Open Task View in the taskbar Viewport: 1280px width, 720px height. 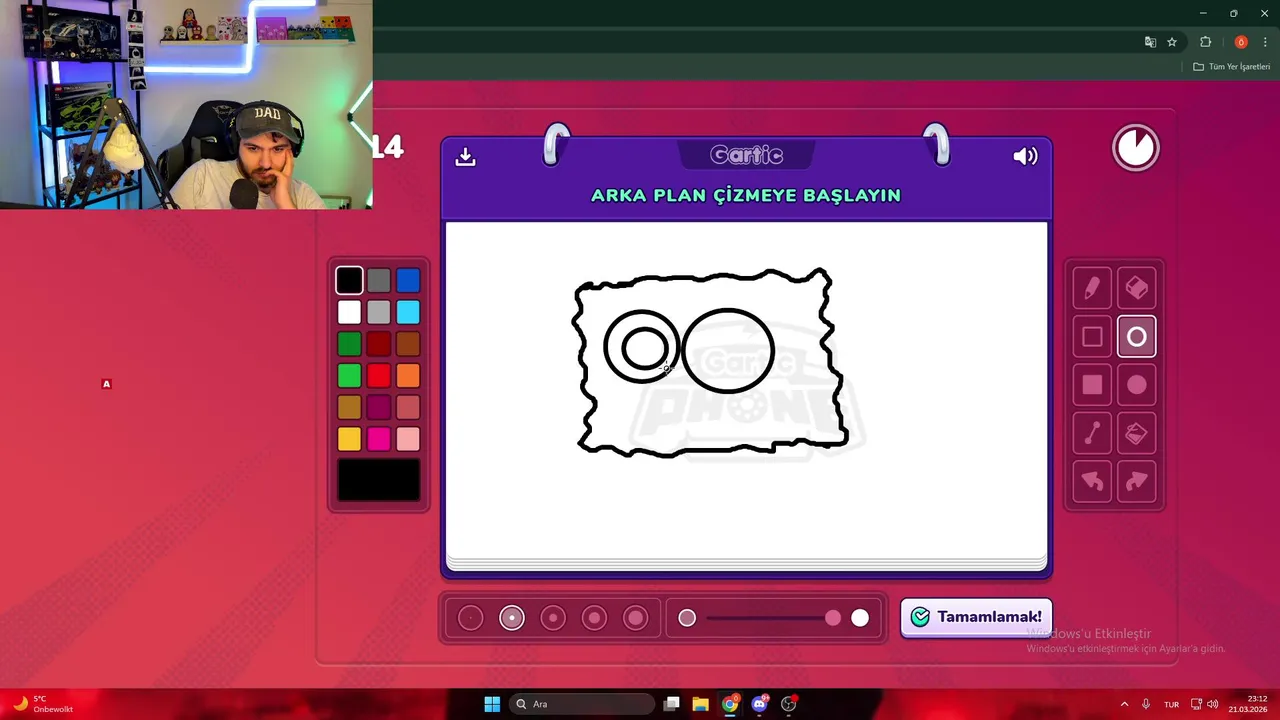(x=672, y=704)
